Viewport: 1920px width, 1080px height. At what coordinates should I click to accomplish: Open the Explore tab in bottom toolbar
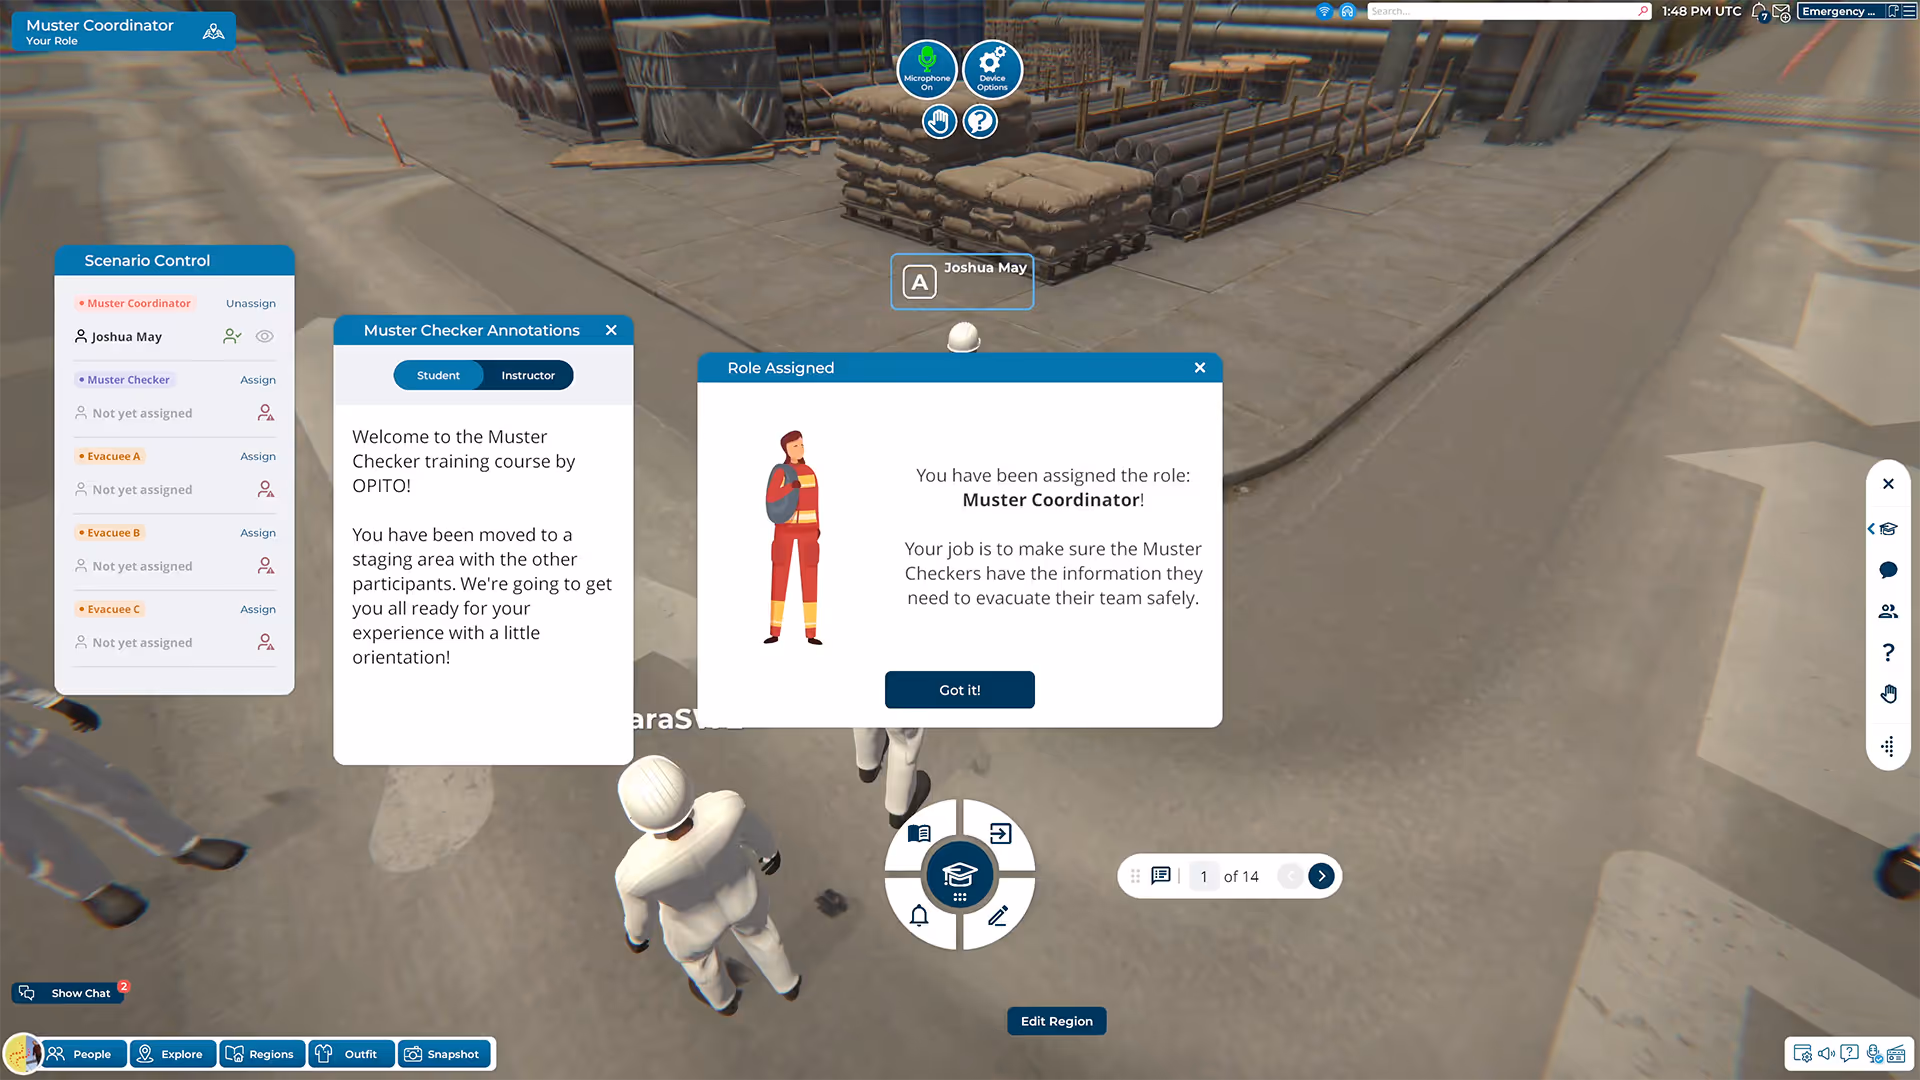point(172,1054)
